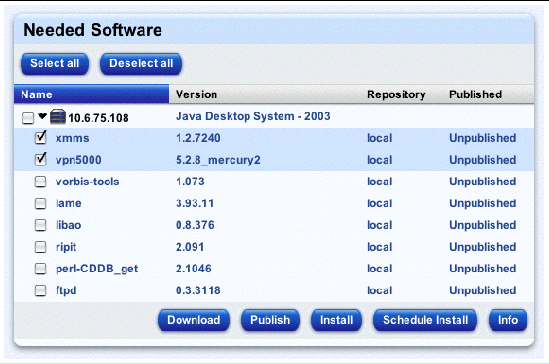Collapse the 10.6.75.108 host tree
This screenshot has height=364, width=549.
pyautogui.click(x=42, y=116)
